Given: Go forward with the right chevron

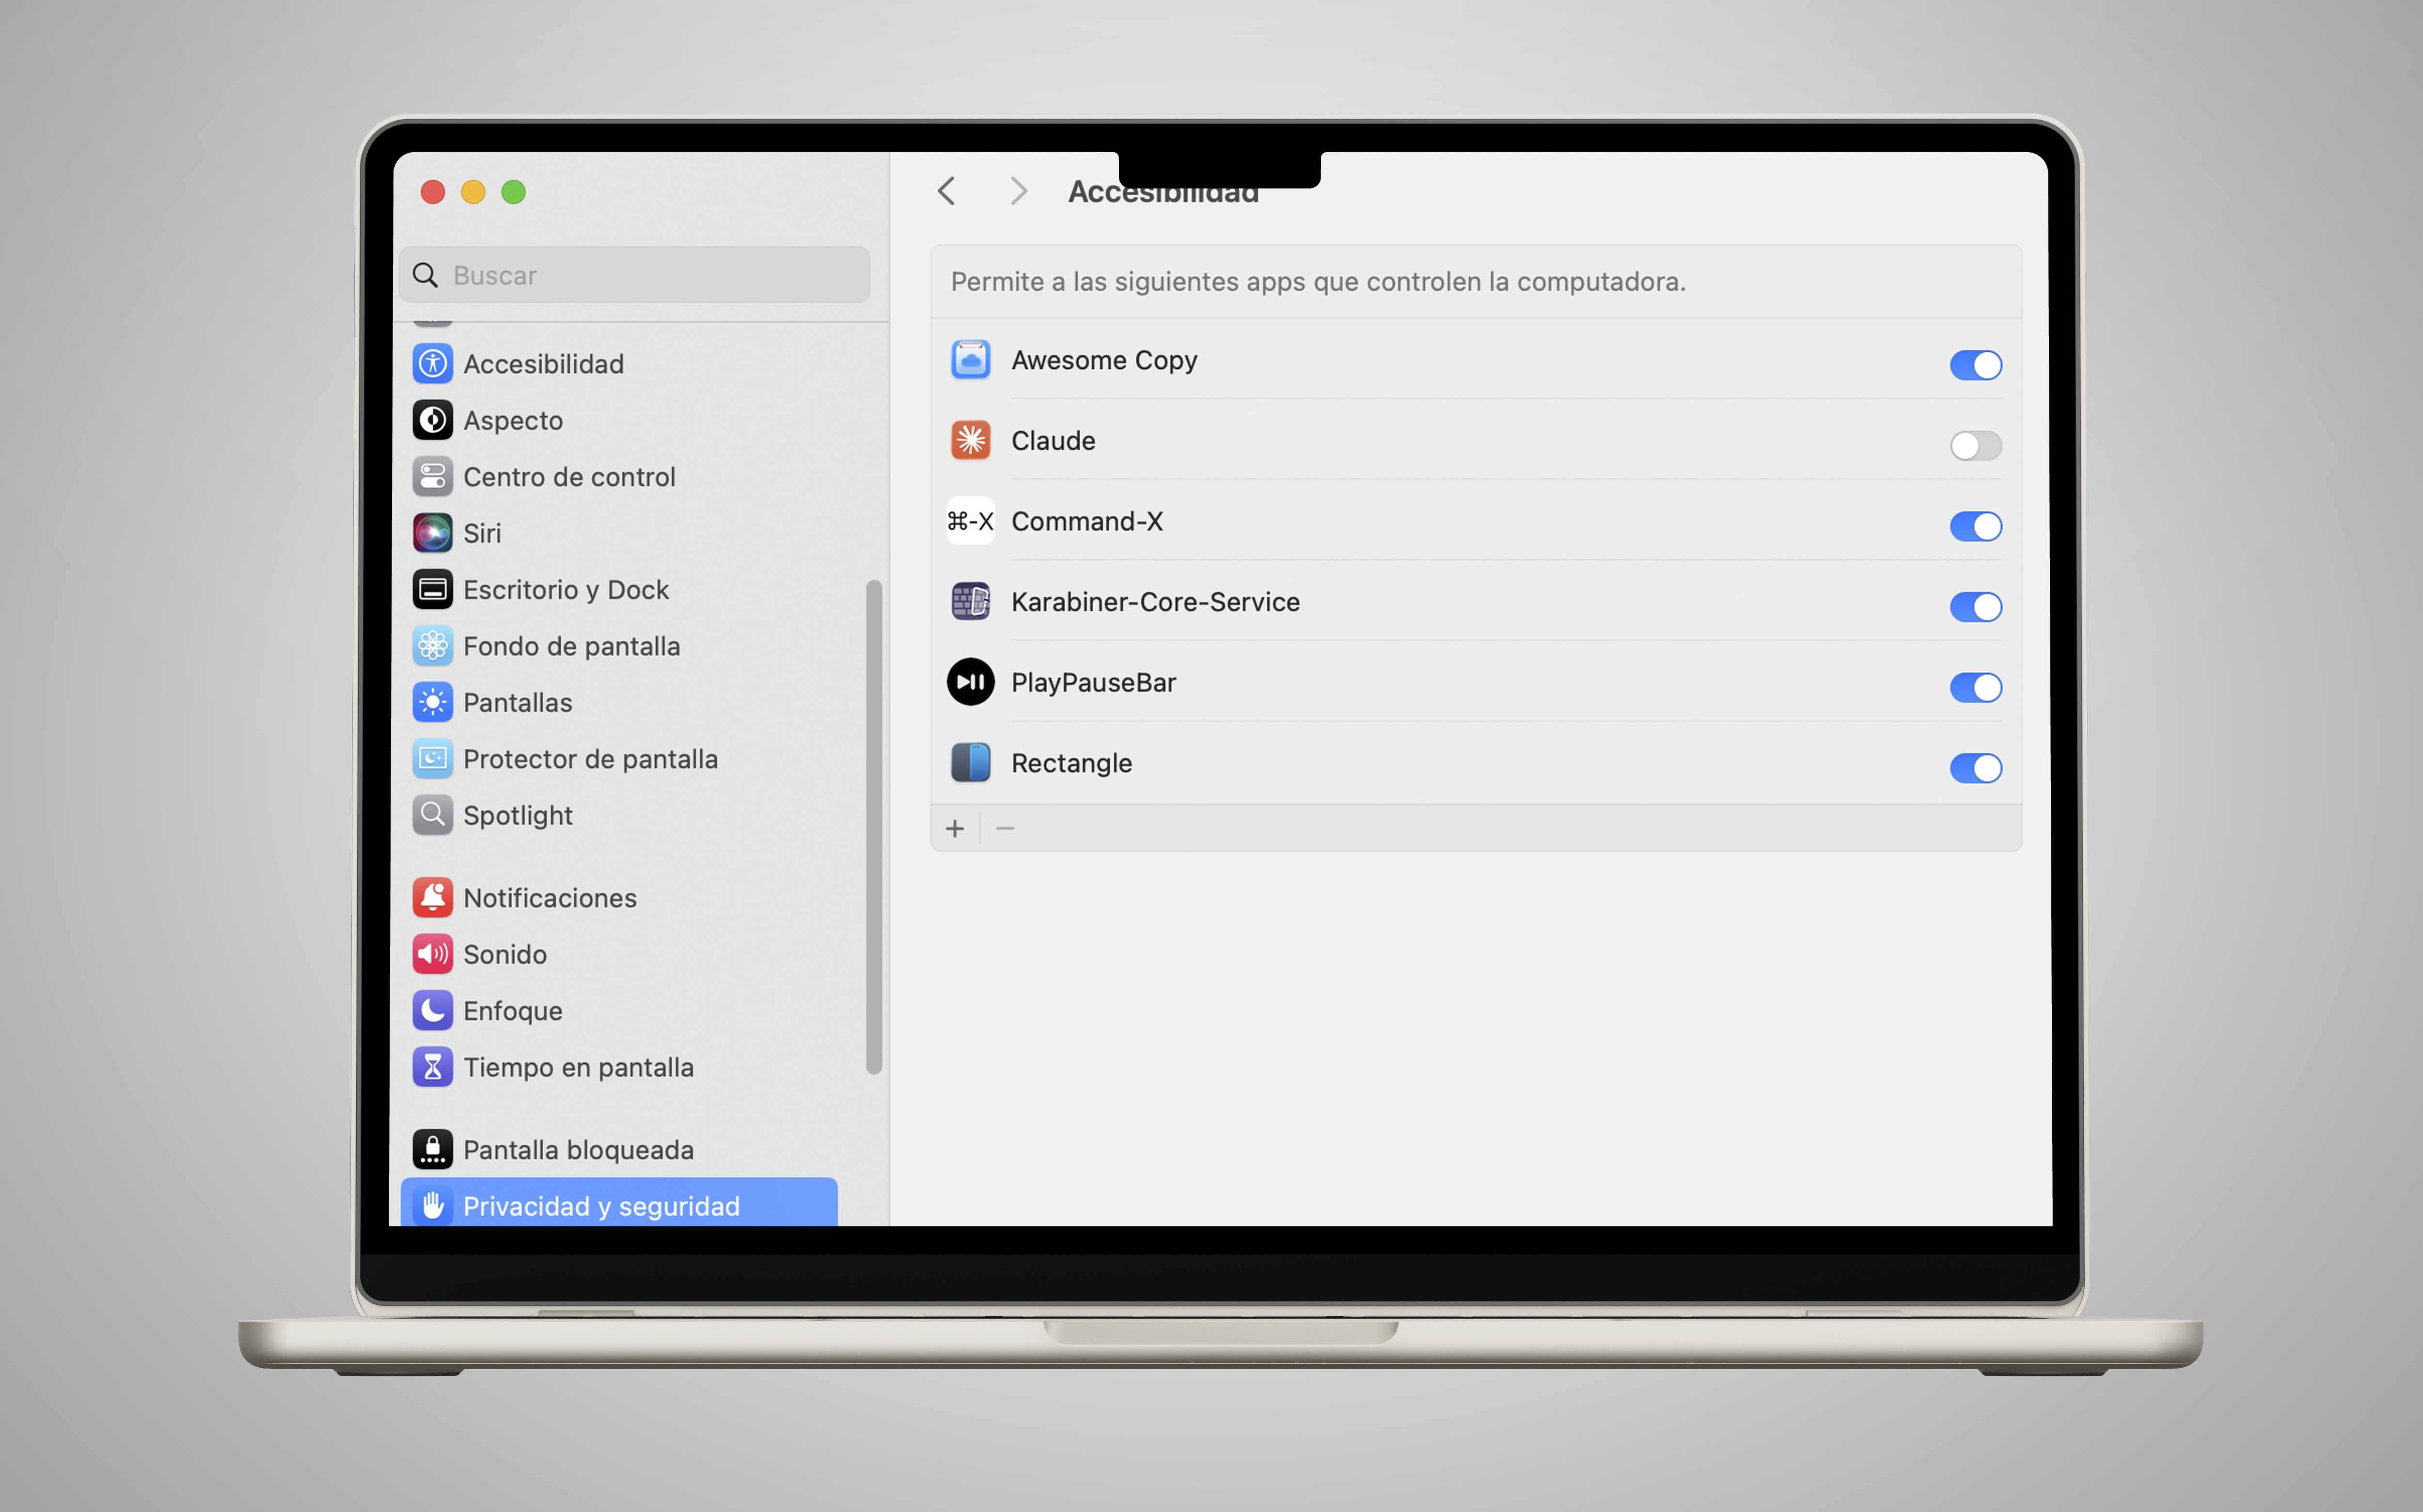Looking at the screenshot, I should [x=1018, y=190].
